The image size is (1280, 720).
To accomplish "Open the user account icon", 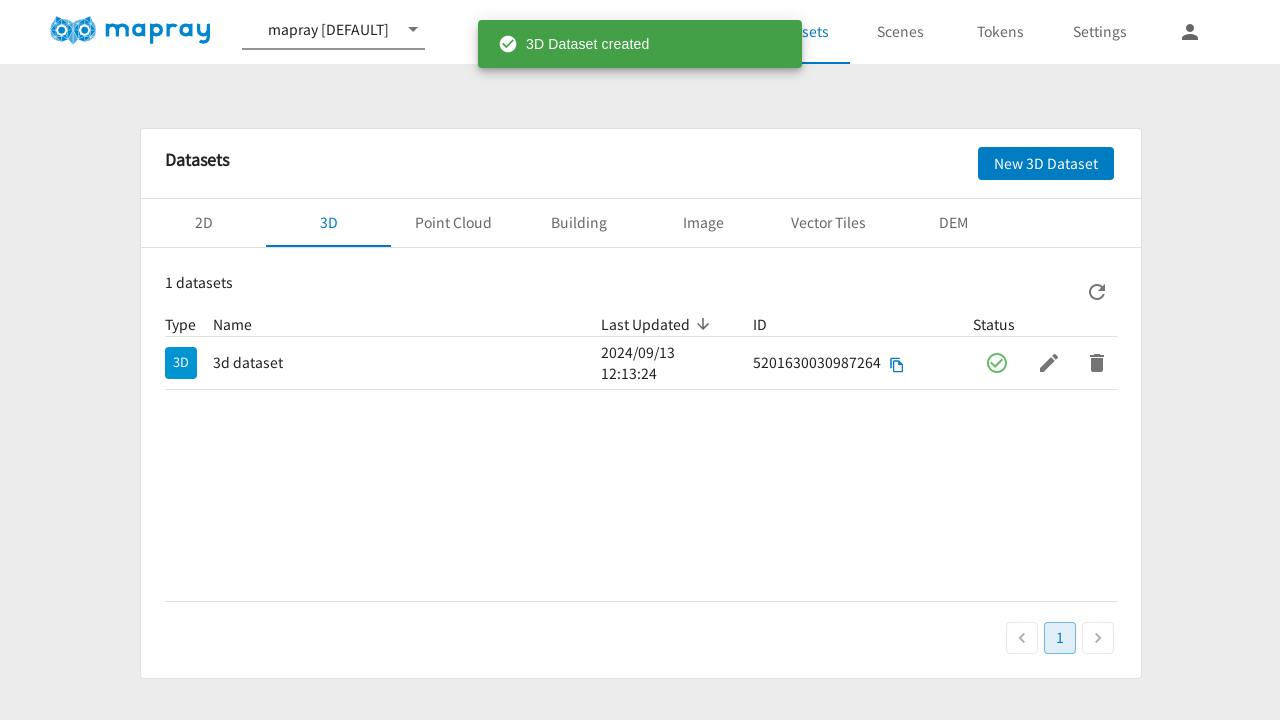I will (x=1189, y=32).
